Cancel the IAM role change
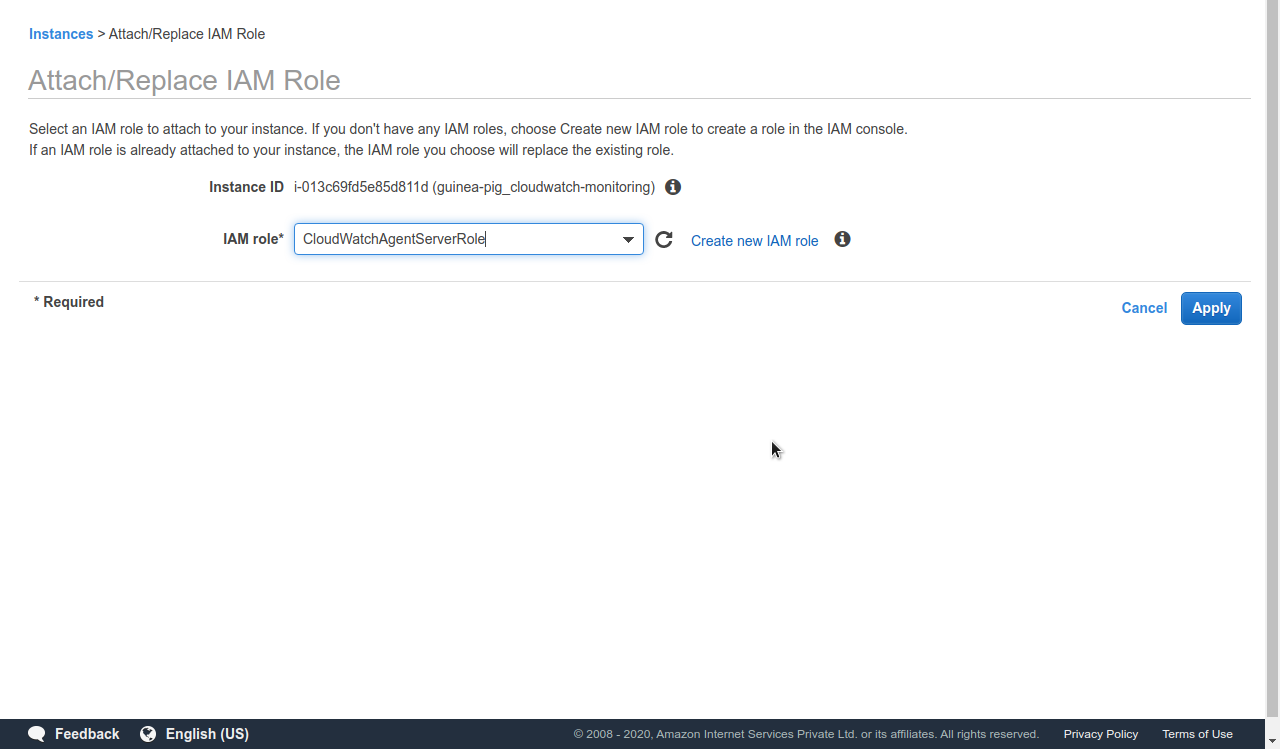This screenshot has width=1280, height=749. (1144, 308)
